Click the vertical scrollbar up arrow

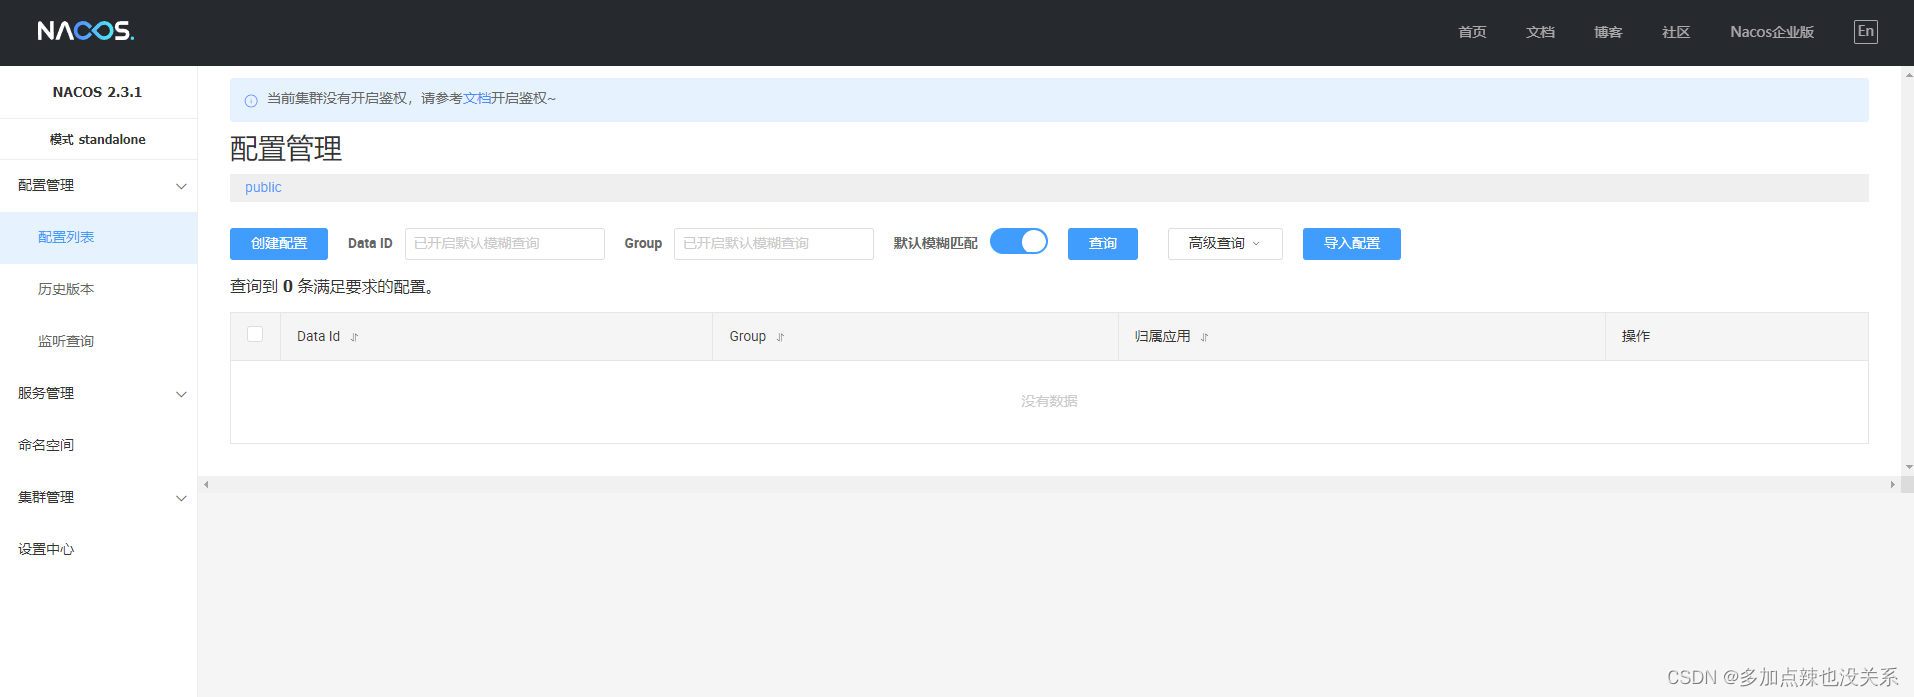coord(1908,74)
